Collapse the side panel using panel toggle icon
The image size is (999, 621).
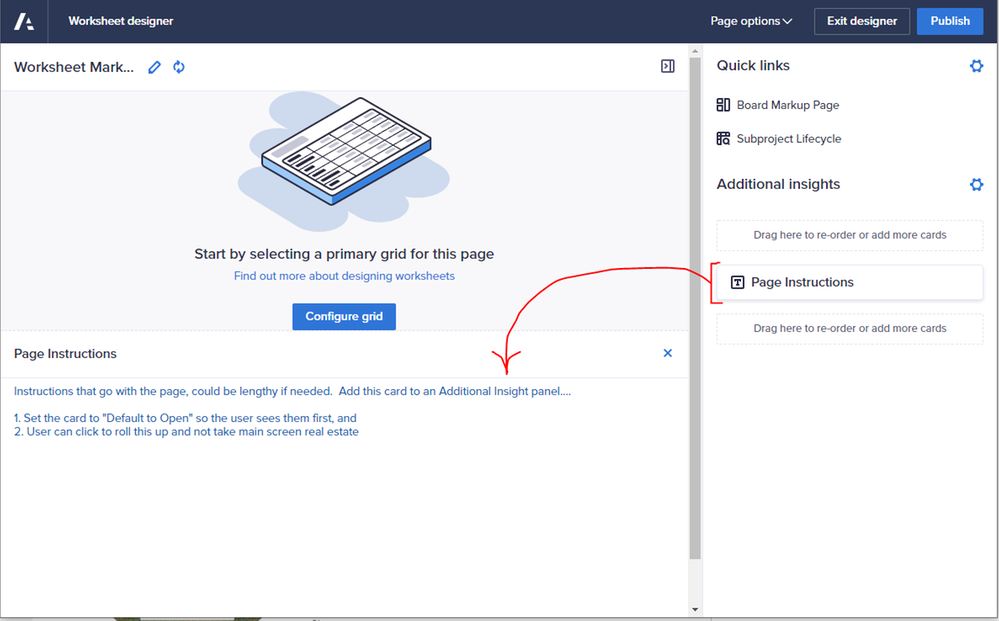667,66
